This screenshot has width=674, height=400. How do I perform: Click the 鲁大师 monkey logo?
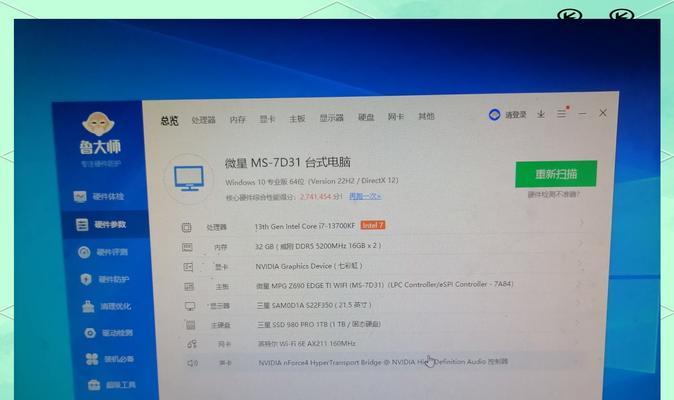point(98,124)
